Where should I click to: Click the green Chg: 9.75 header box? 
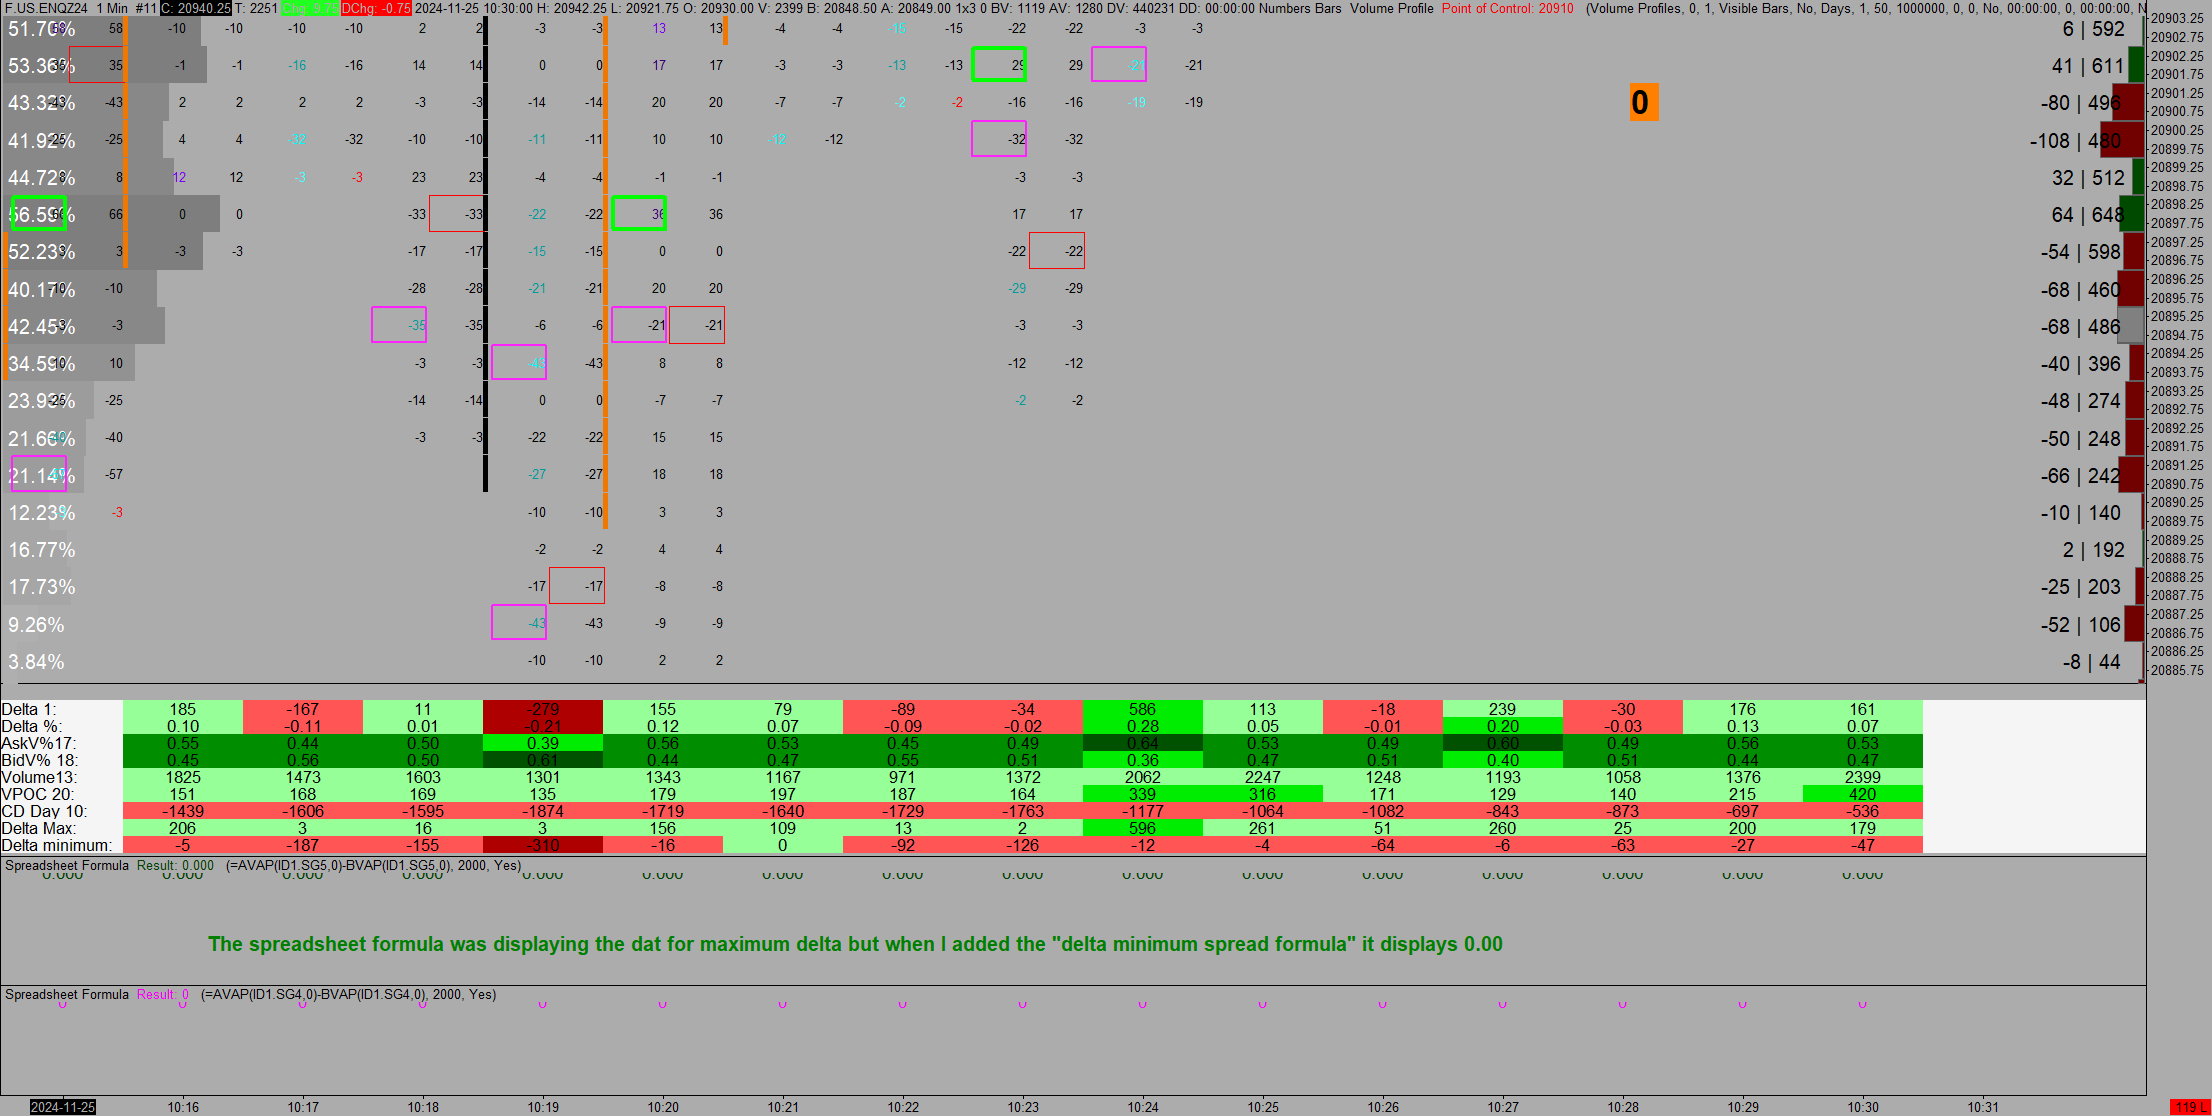coord(310,8)
